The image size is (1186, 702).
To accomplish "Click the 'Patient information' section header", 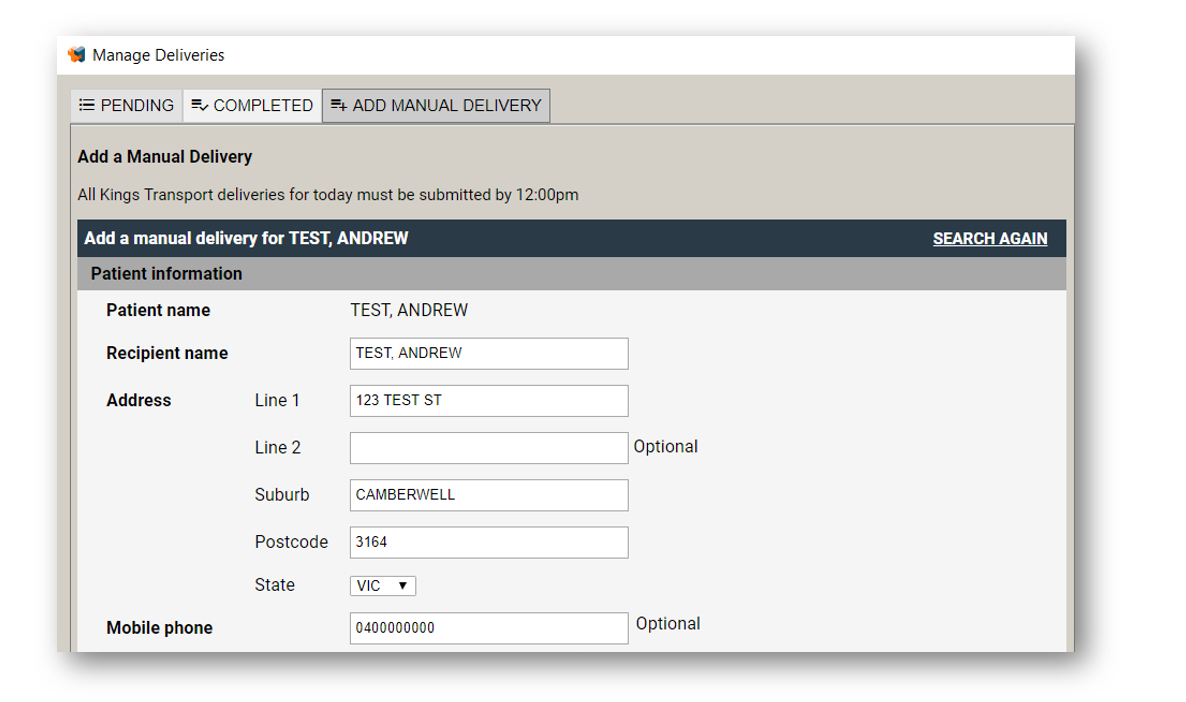I will point(571,274).
